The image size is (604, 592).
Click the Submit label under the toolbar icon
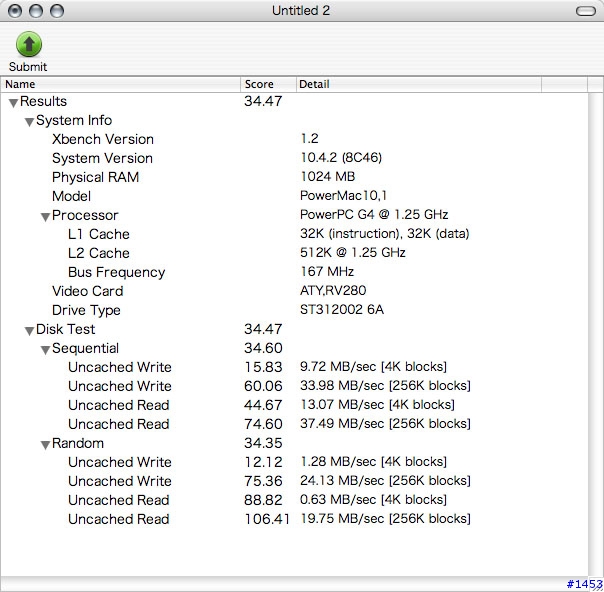28,67
